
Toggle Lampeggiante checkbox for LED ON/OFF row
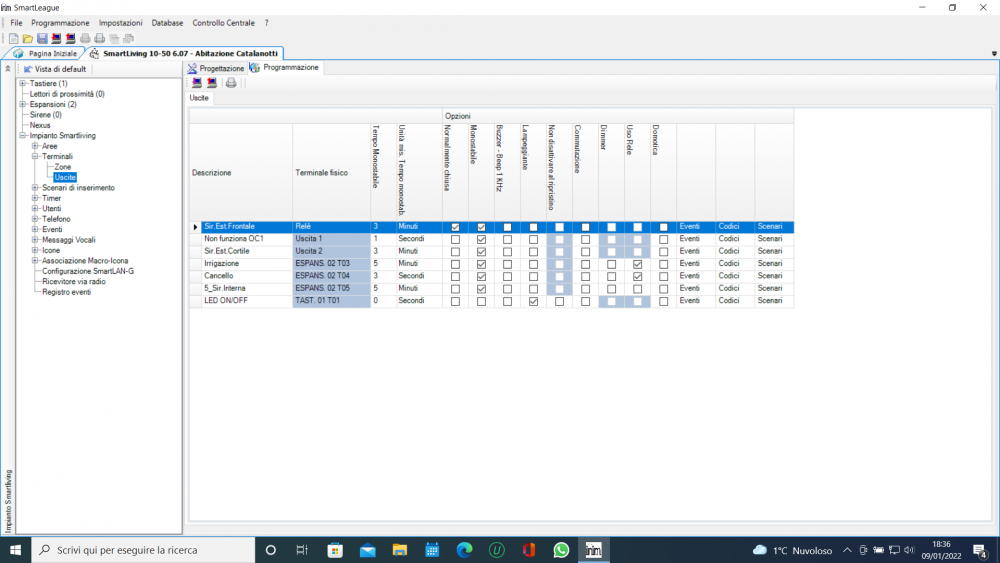click(534, 301)
